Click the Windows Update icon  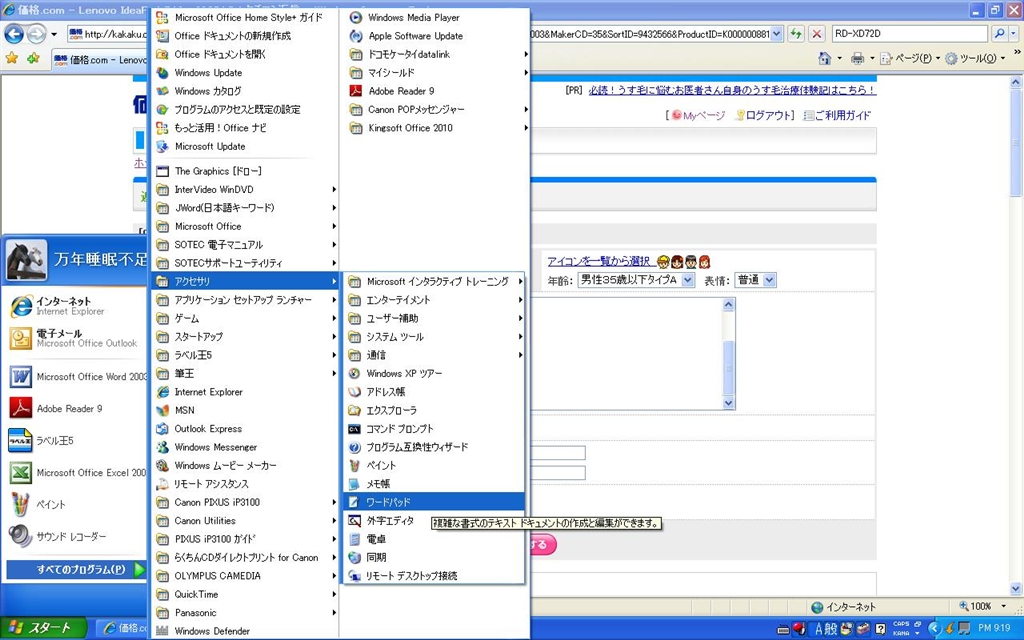tap(162, 72)
